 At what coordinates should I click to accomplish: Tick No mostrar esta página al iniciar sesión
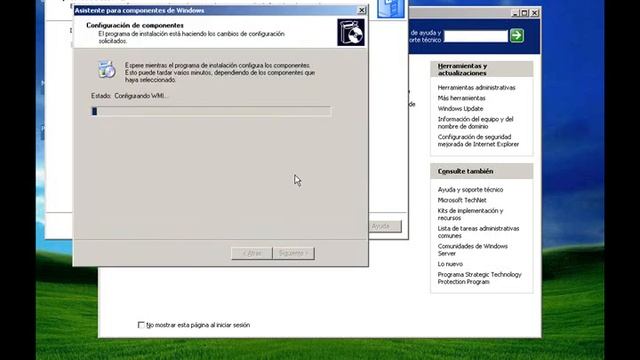click(x=141, y=325)
